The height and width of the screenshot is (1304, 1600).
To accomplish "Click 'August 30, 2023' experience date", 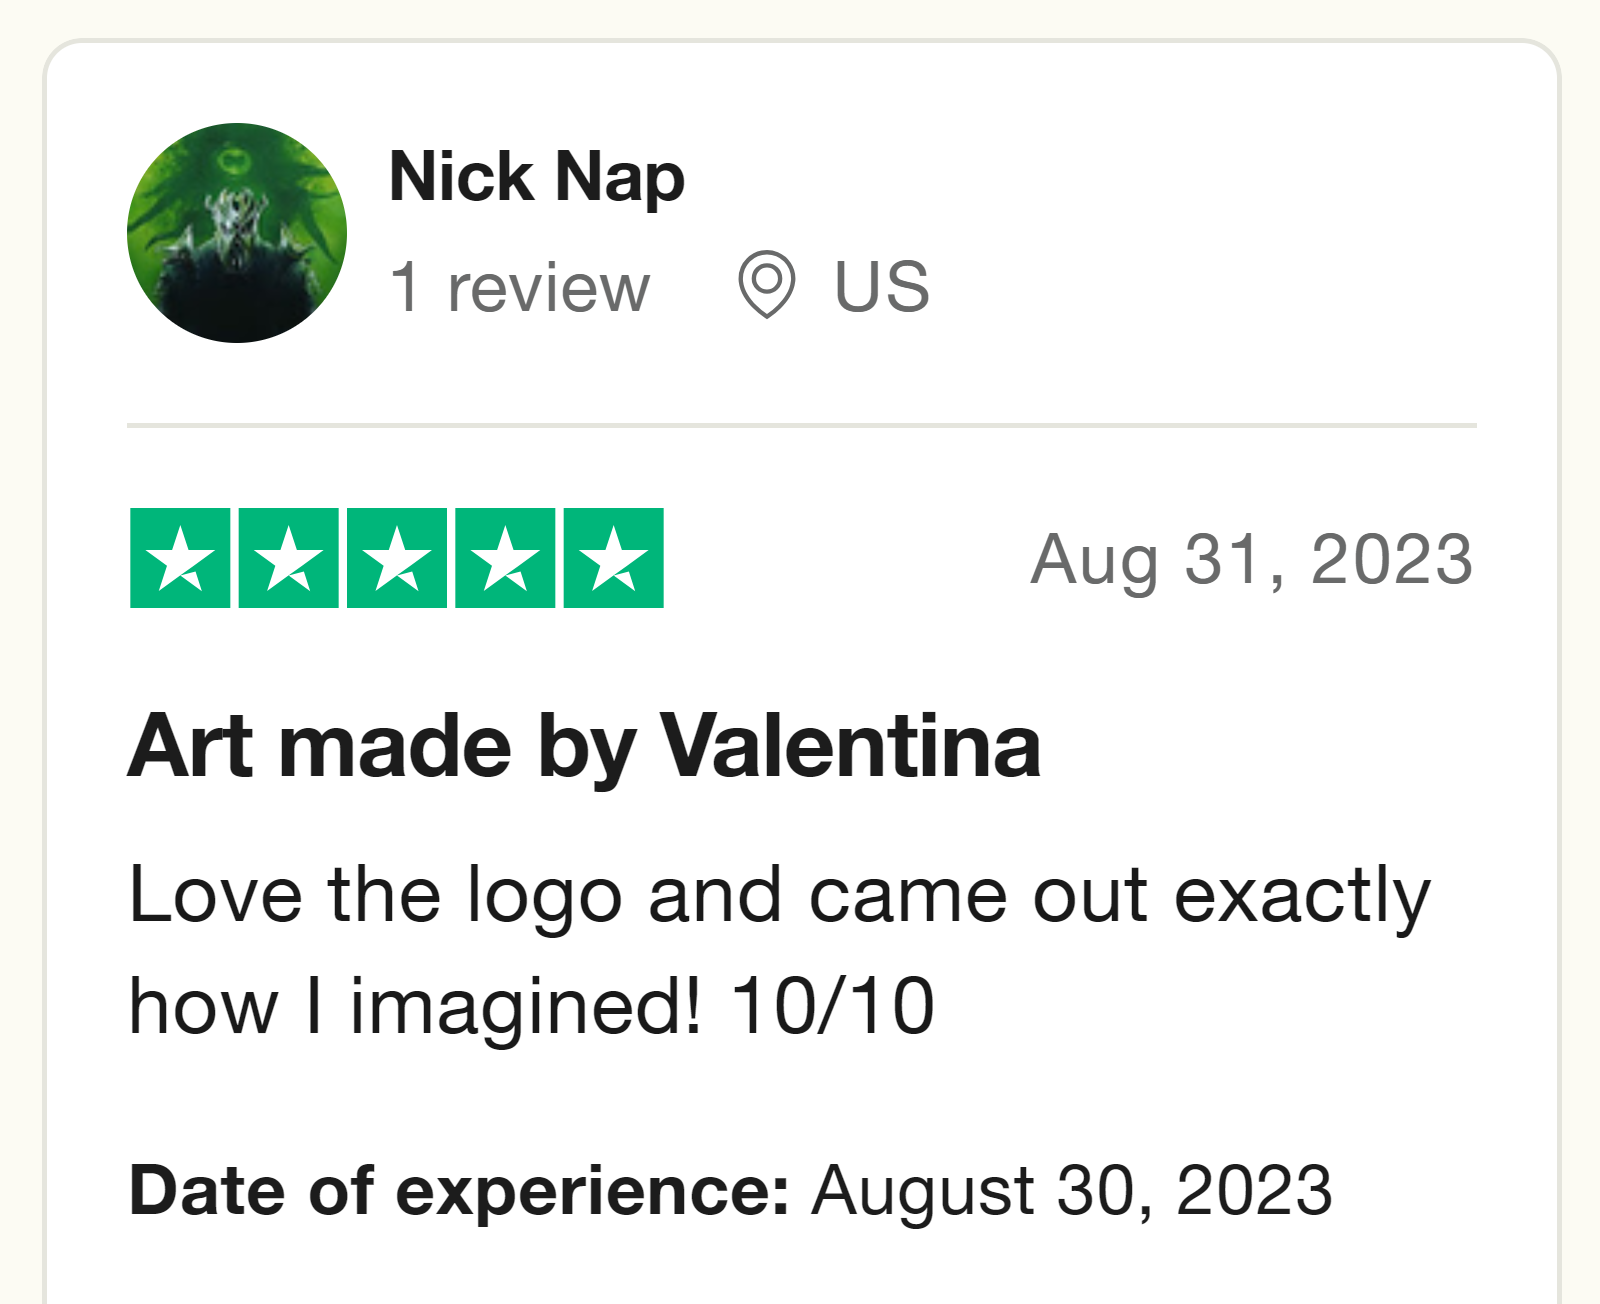I will (x=1070, y=1190).
